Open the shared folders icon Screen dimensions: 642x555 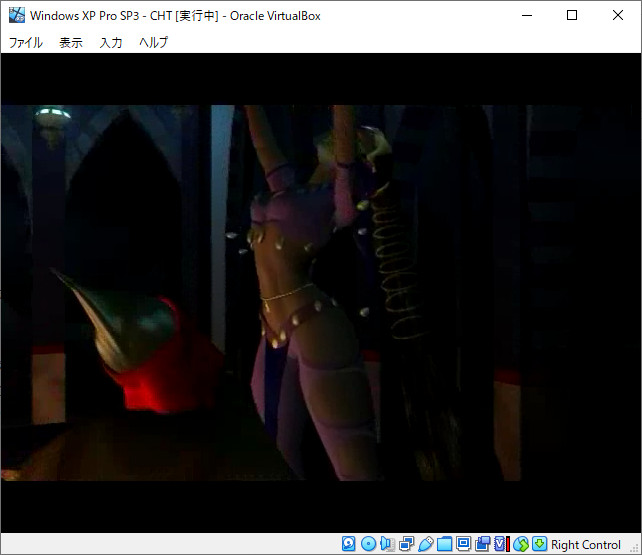(x=445, y=544)
